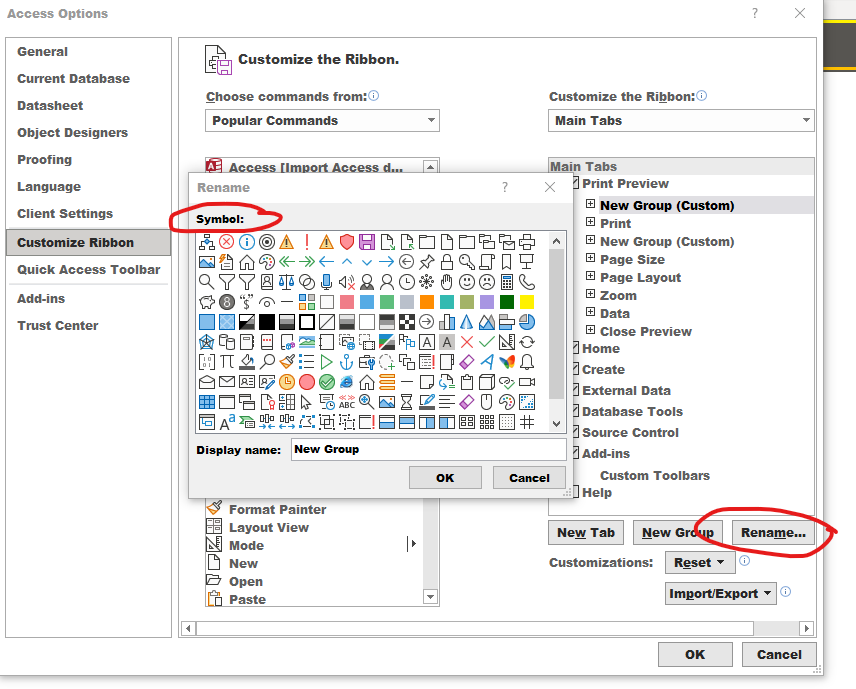Select the red shield symbol
This screenshot has height=689, width=856.
pyautogui.click(x=347, y=241)
